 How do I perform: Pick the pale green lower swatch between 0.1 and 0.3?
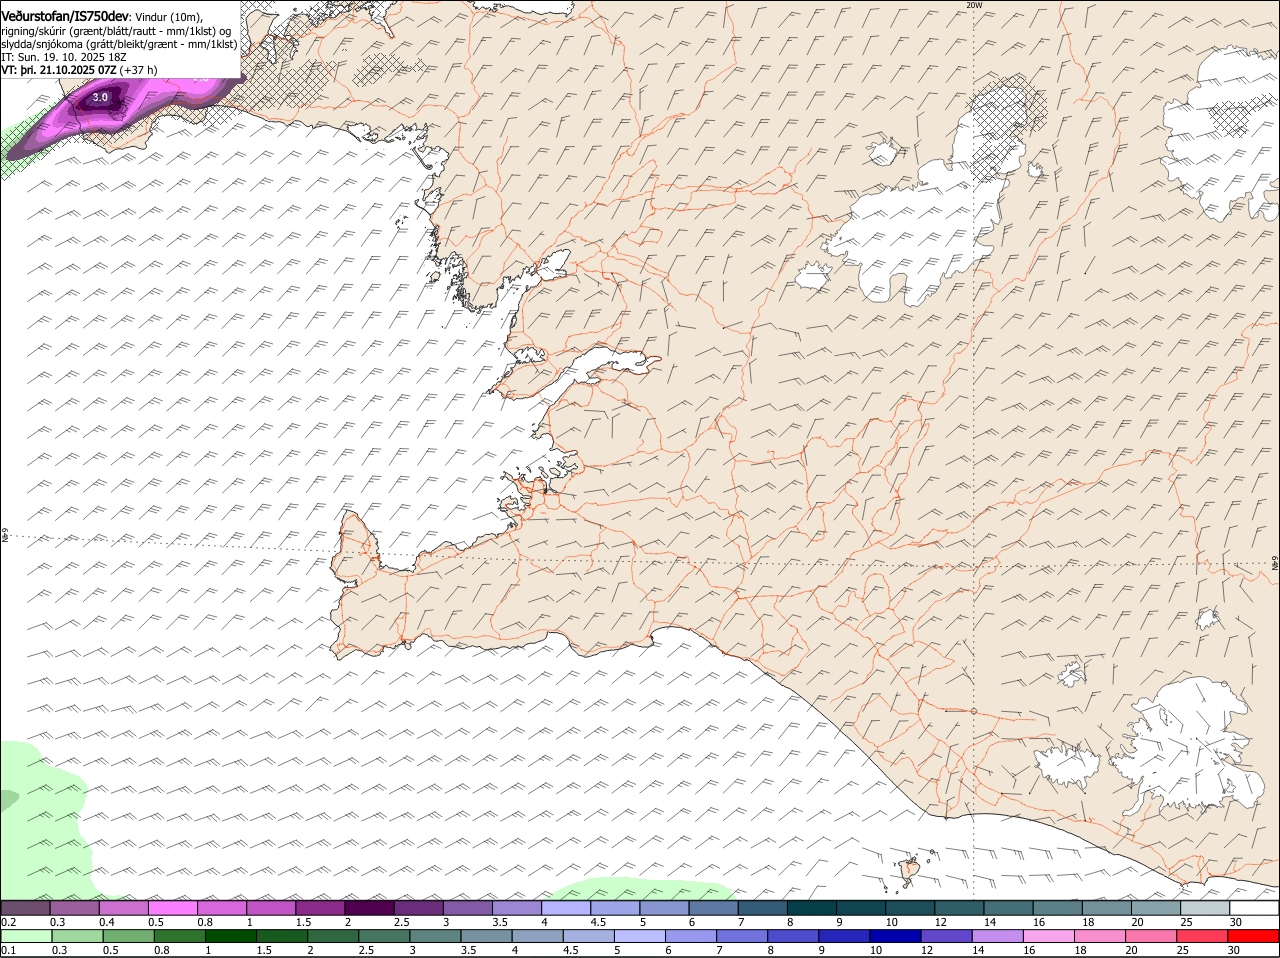coord(26,936)
